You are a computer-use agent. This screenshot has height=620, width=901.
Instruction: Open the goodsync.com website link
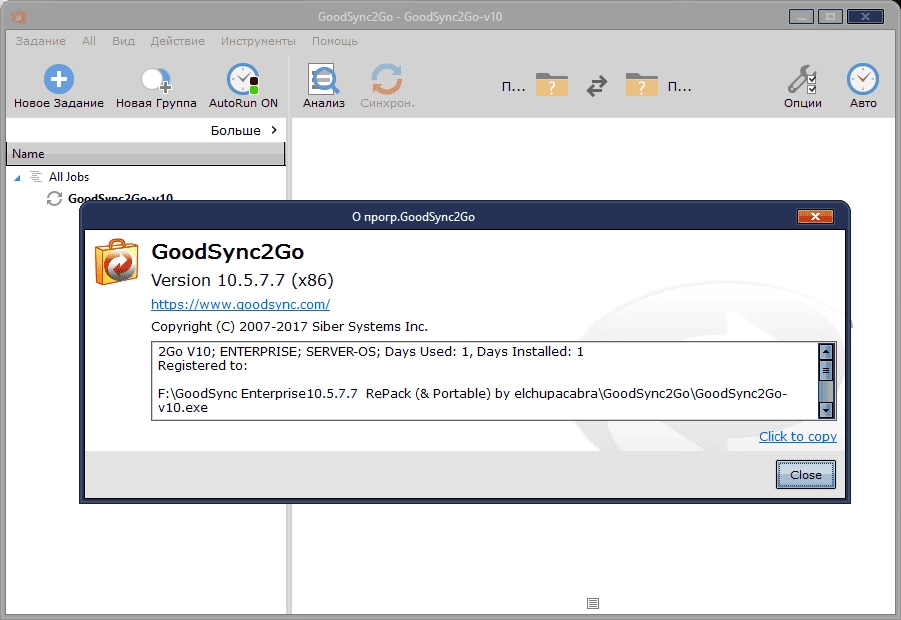coord(240,305)
